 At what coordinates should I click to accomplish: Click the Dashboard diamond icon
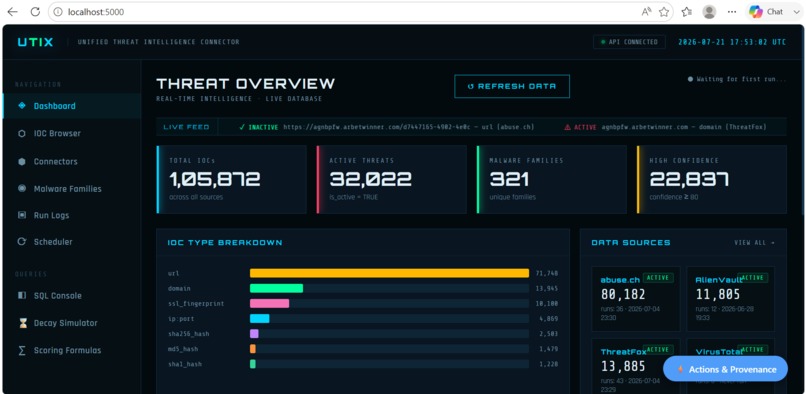pos(22,106)
